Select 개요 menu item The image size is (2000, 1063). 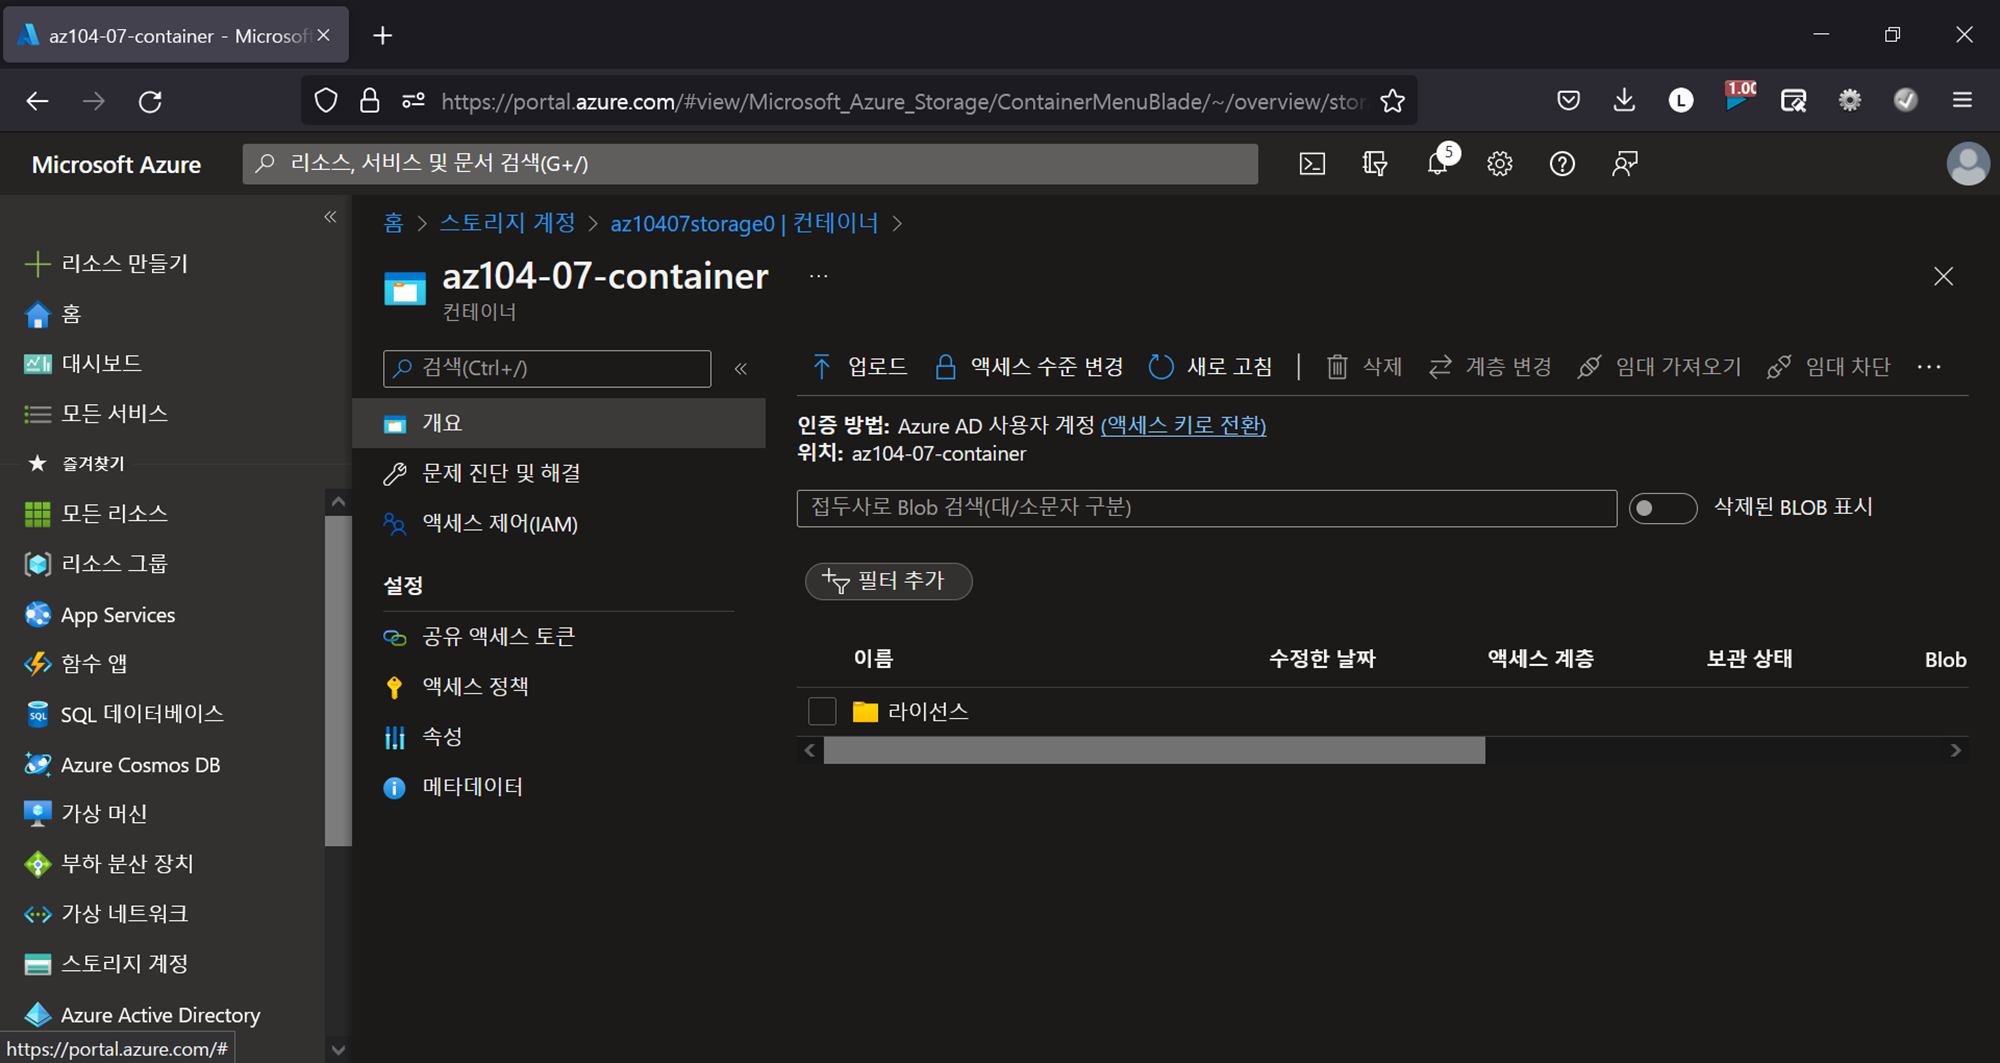[559, 423]
